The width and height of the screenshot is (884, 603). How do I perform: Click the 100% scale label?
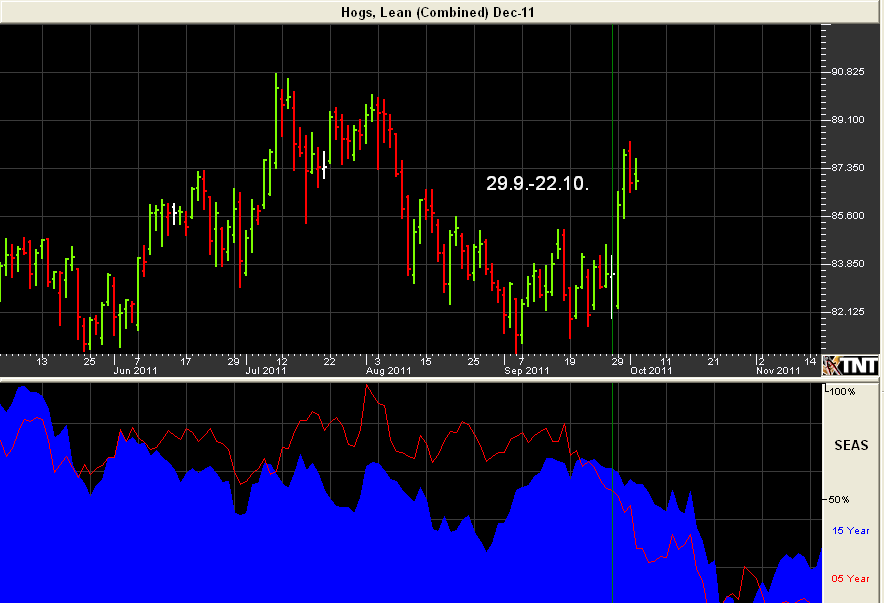coord(842,391)
